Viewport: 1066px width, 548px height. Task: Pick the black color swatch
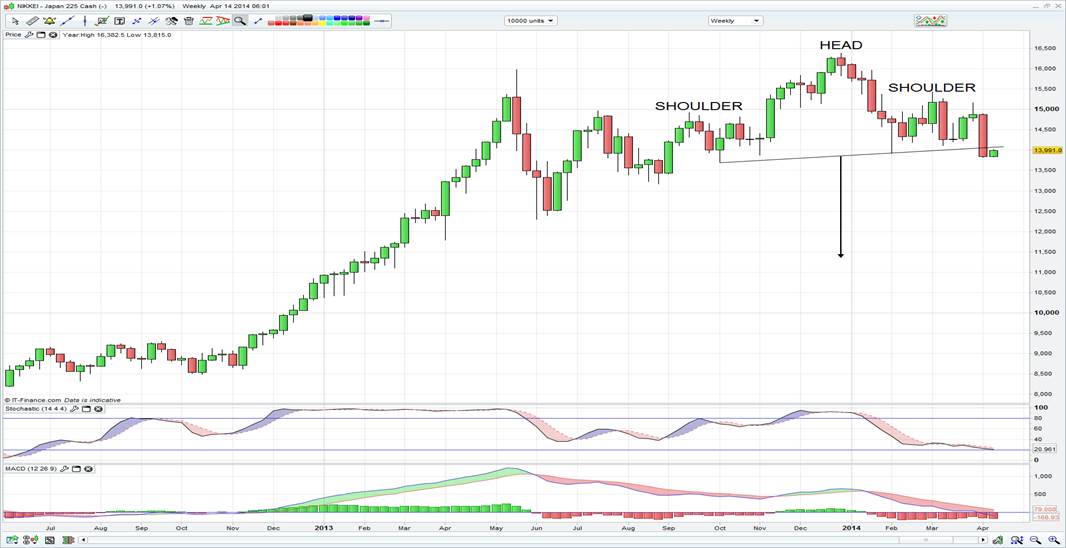point(307,18)
